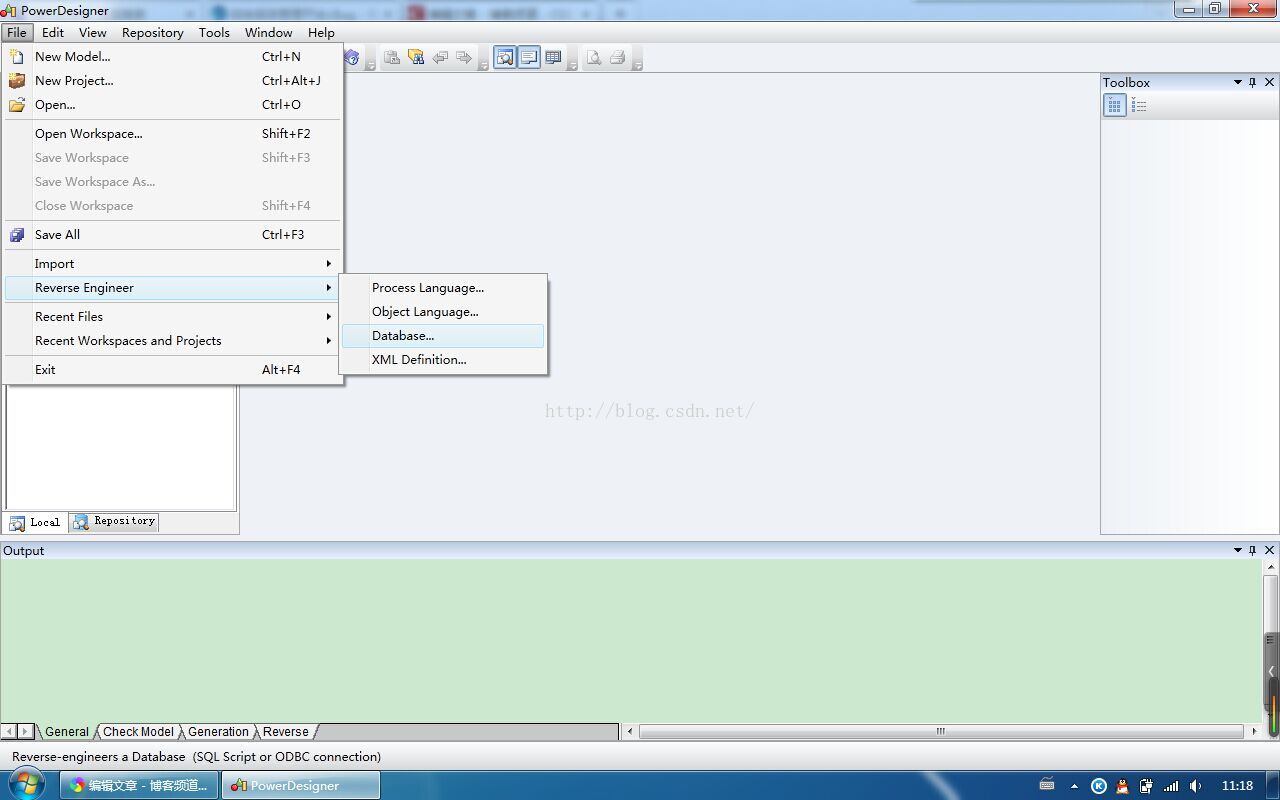Image resolution: width=1280 pixels, height=800 pixels.
Task: Switch to the Repository browser tab
Action: click(114, 521)
